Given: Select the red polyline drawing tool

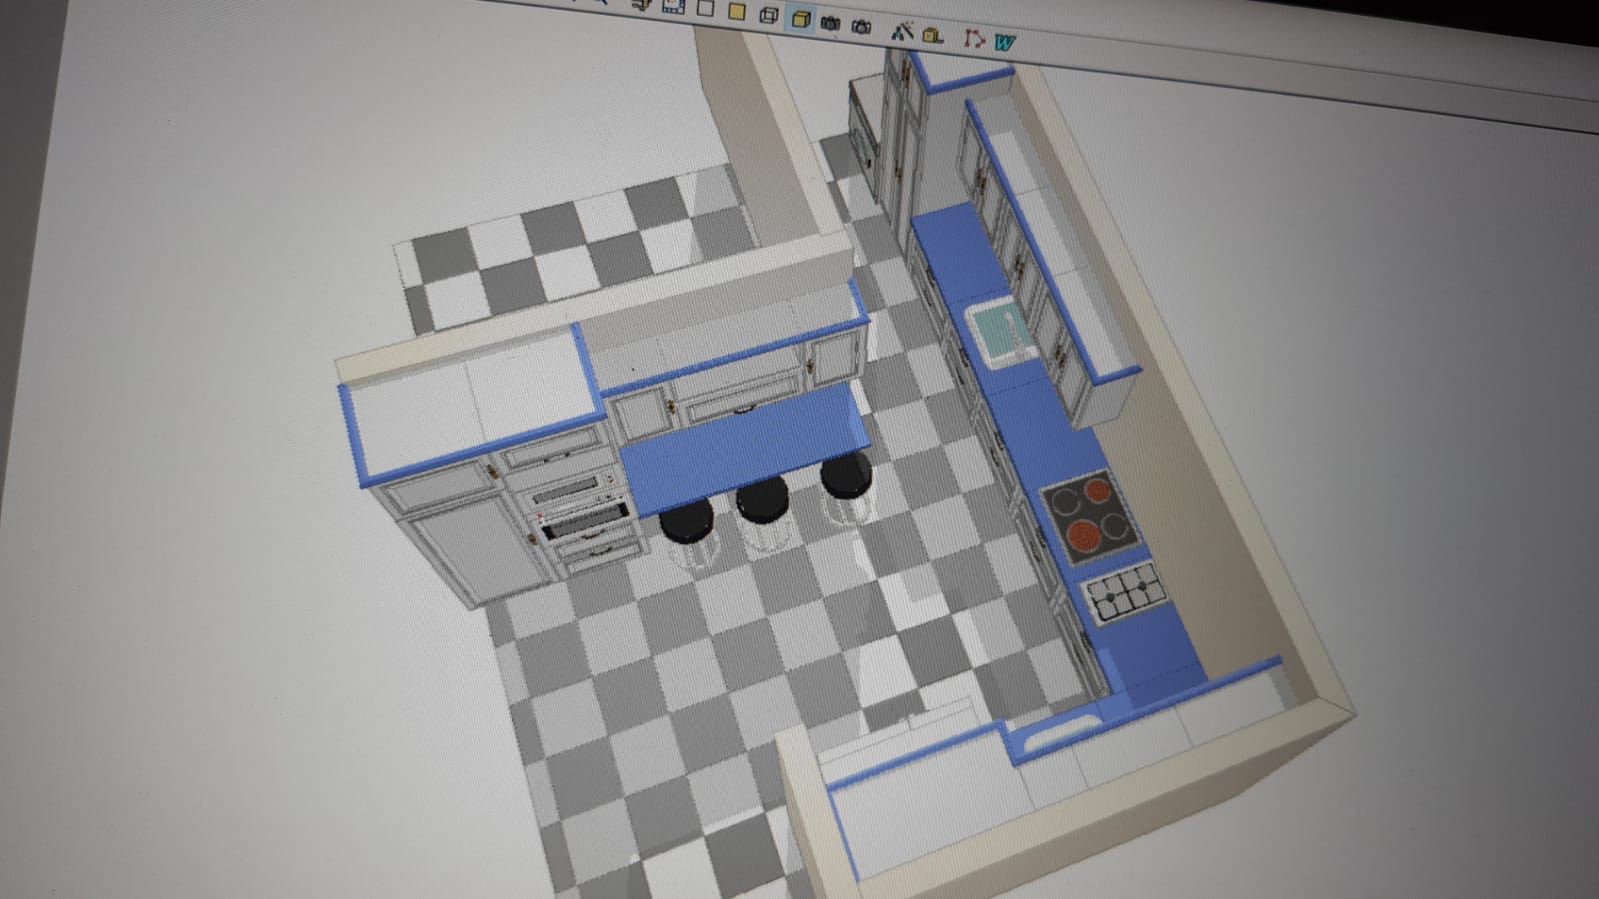Looking at the screenshot, I should 974,39.
